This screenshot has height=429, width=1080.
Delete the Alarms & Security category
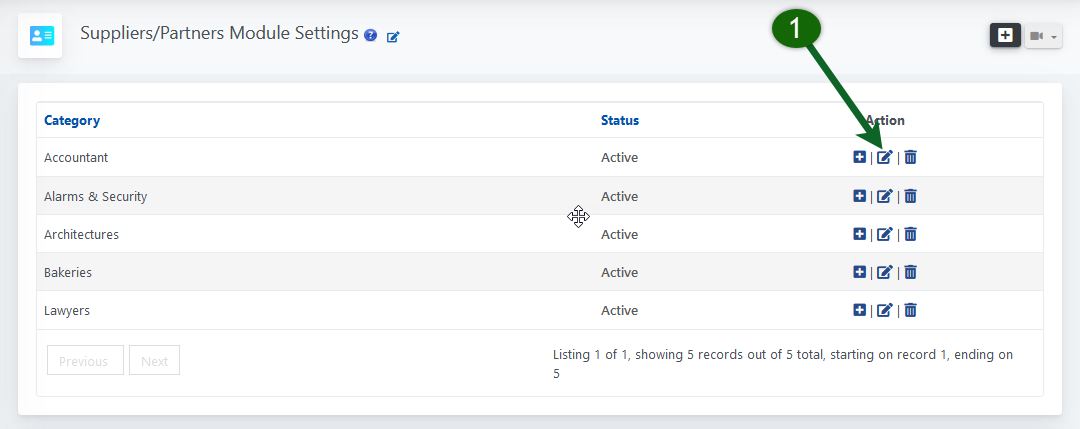tap(910, 196)
